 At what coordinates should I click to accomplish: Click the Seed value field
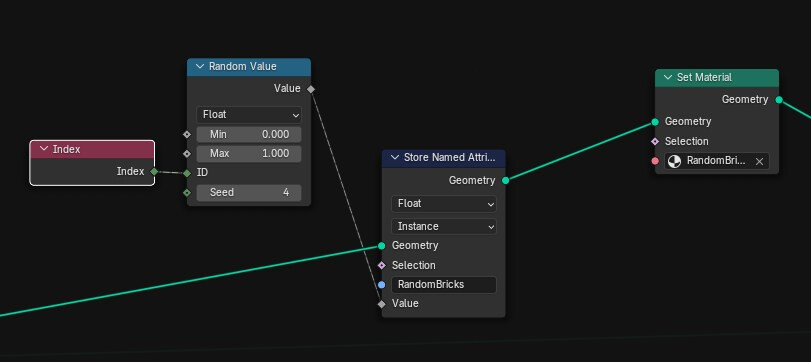coord(249,193)
